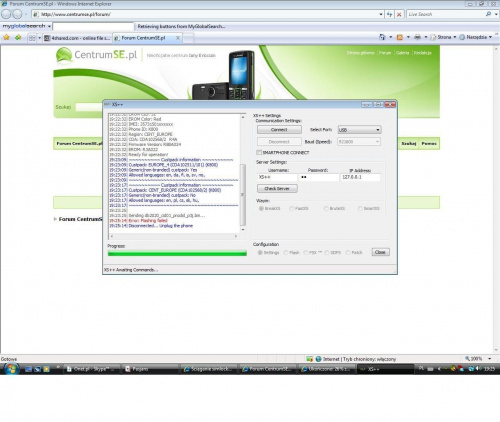Switch to the 4shared.com browser tab
Screen dimensions: 500x422
(77, 38)
